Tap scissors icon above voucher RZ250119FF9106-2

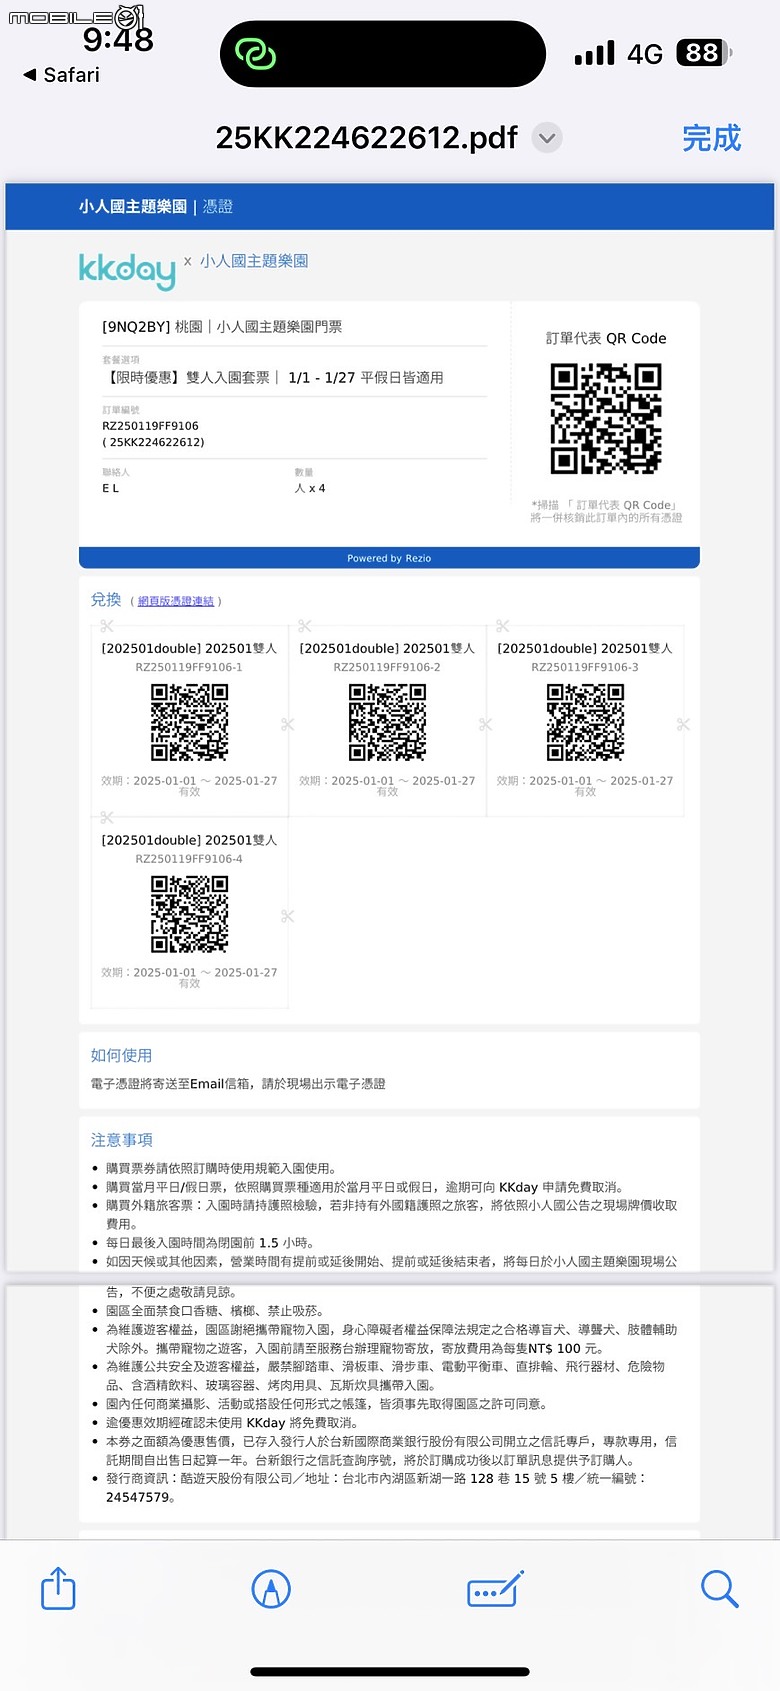click(x=305, y=626)
